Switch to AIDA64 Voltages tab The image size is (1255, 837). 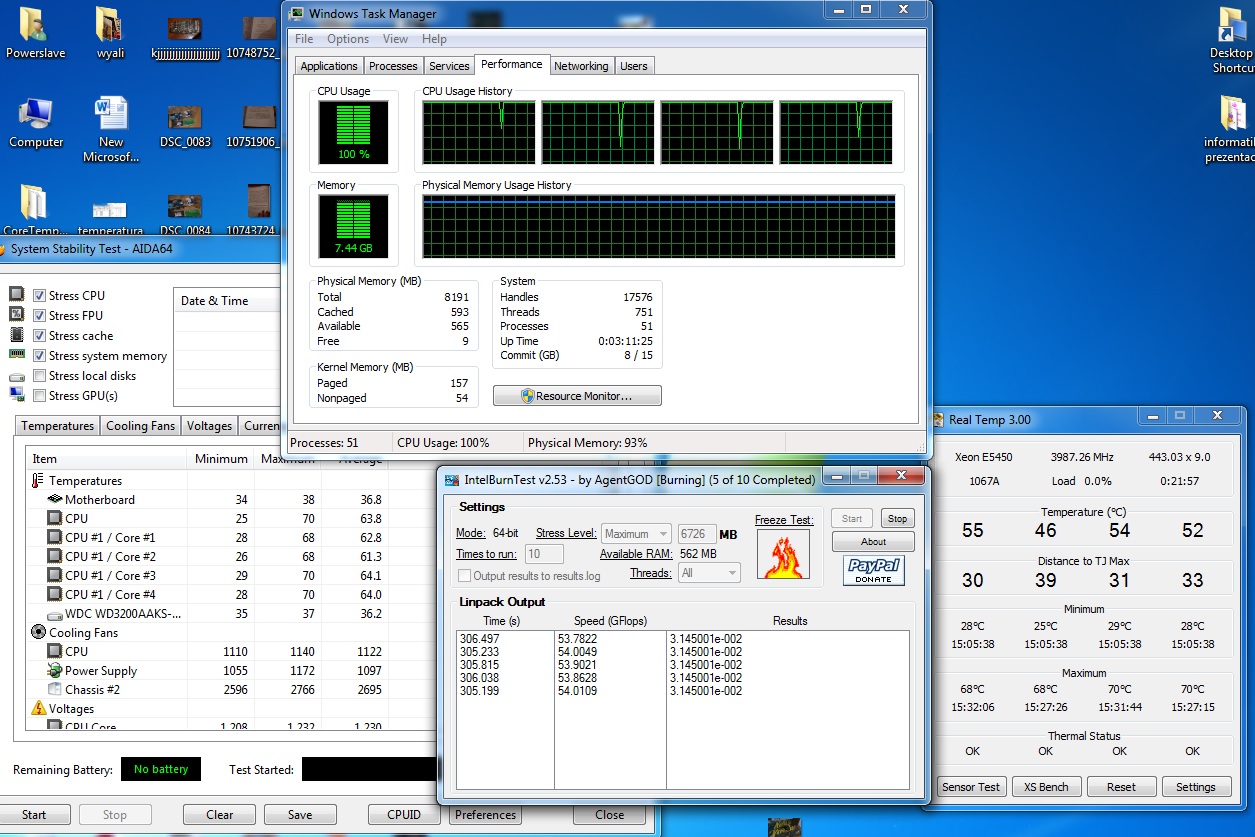[209, 426]
